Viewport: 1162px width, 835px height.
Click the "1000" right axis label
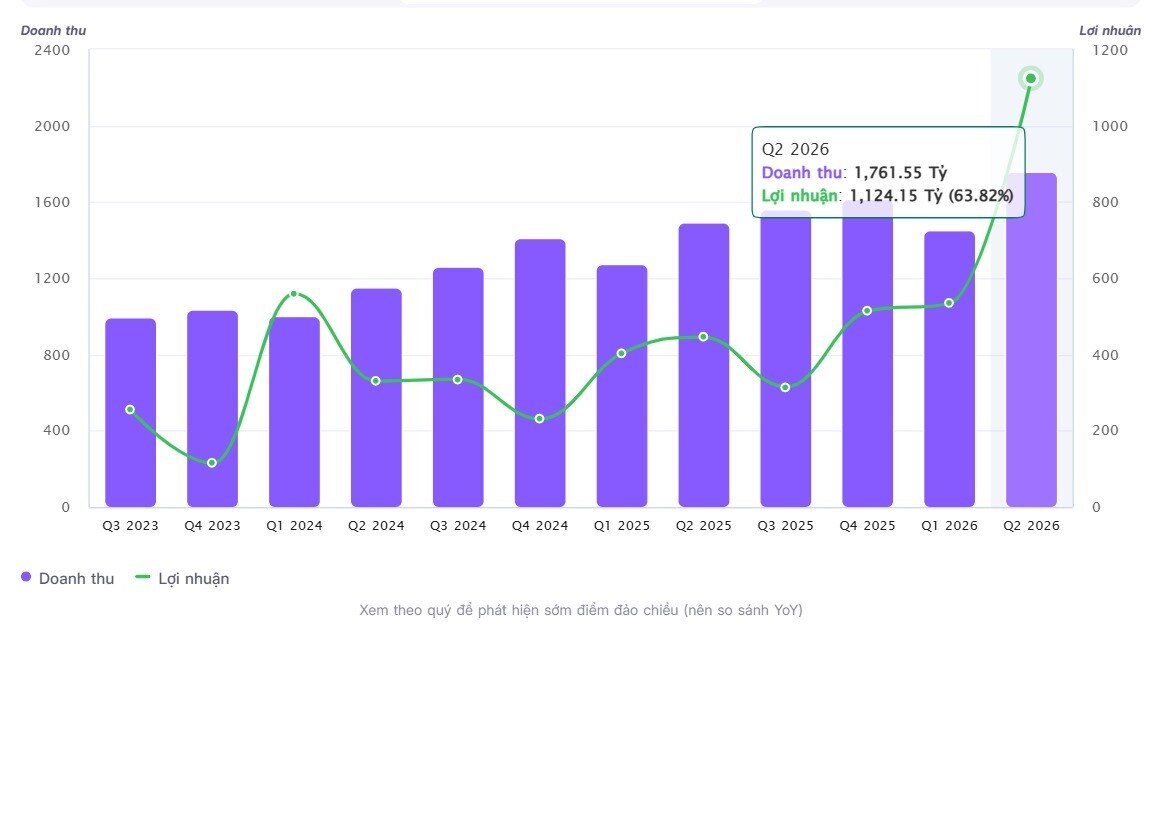1110,127
